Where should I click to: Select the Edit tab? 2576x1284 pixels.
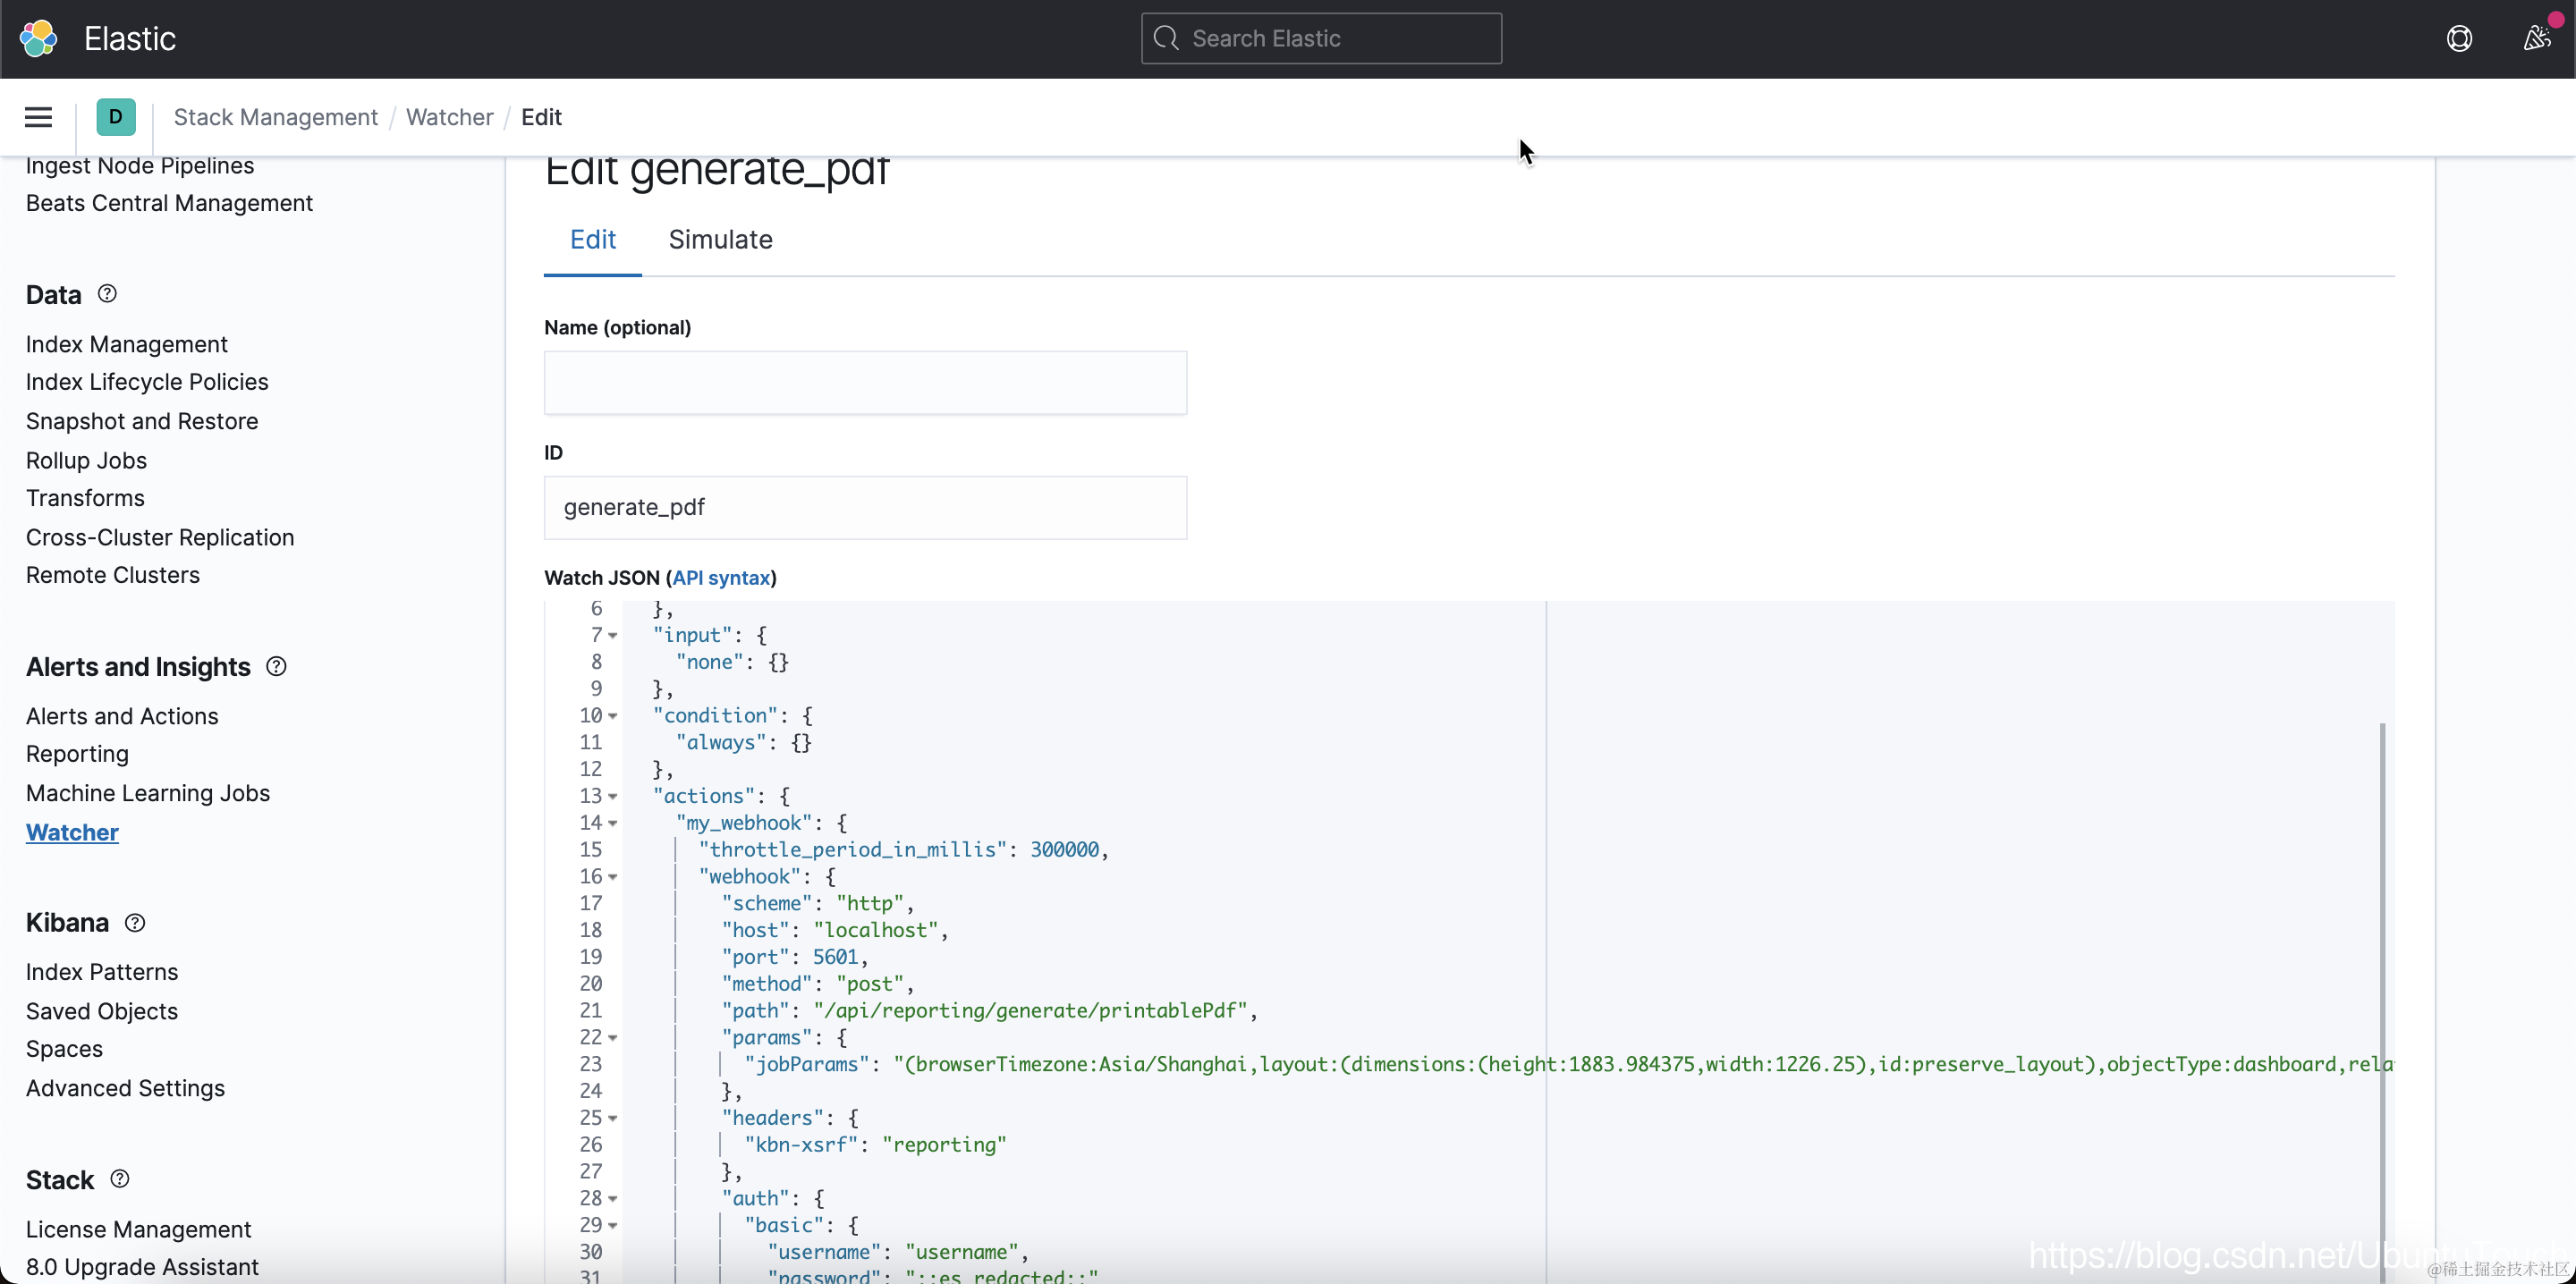[x=592, y=240]
